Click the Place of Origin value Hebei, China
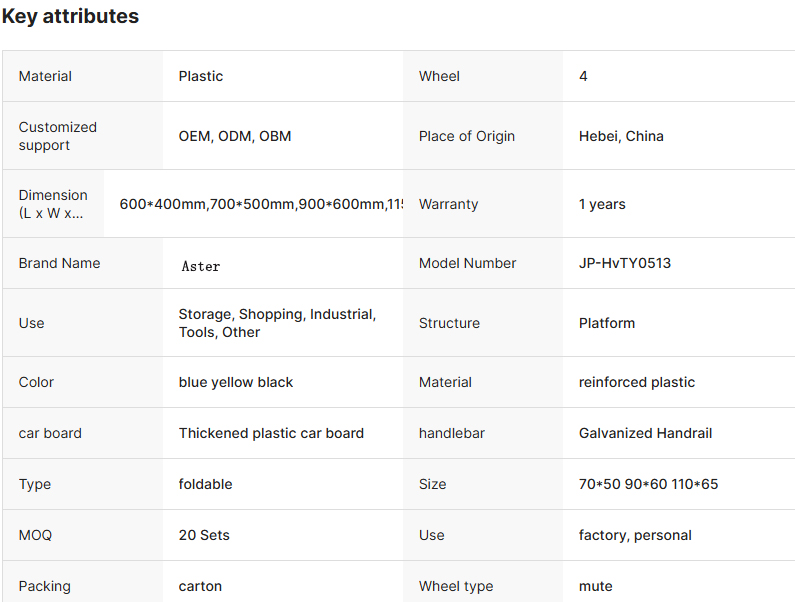Screen dimensions: 795x602 tap(621, 136)
